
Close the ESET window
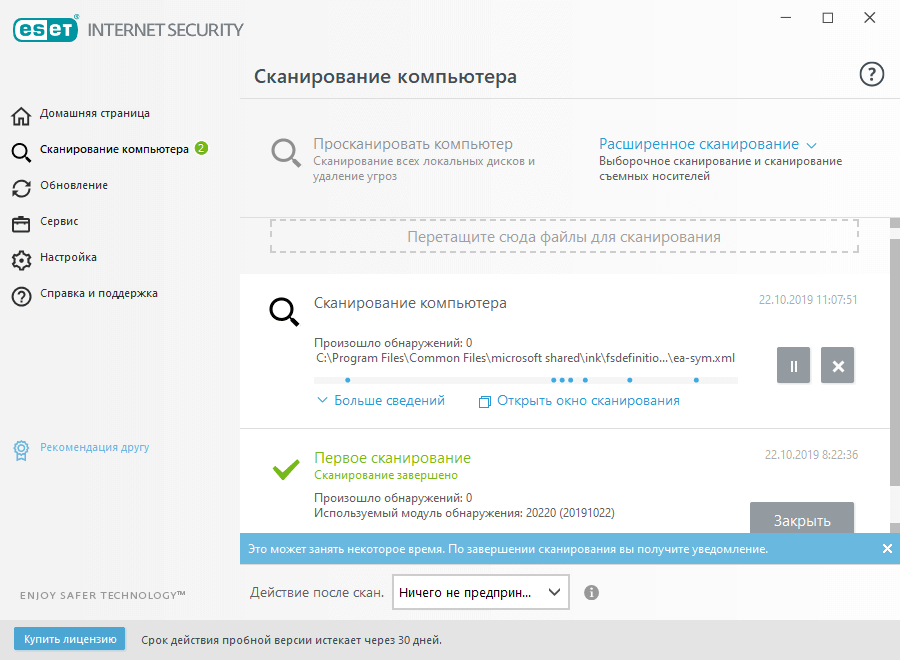tap(870, 18)
